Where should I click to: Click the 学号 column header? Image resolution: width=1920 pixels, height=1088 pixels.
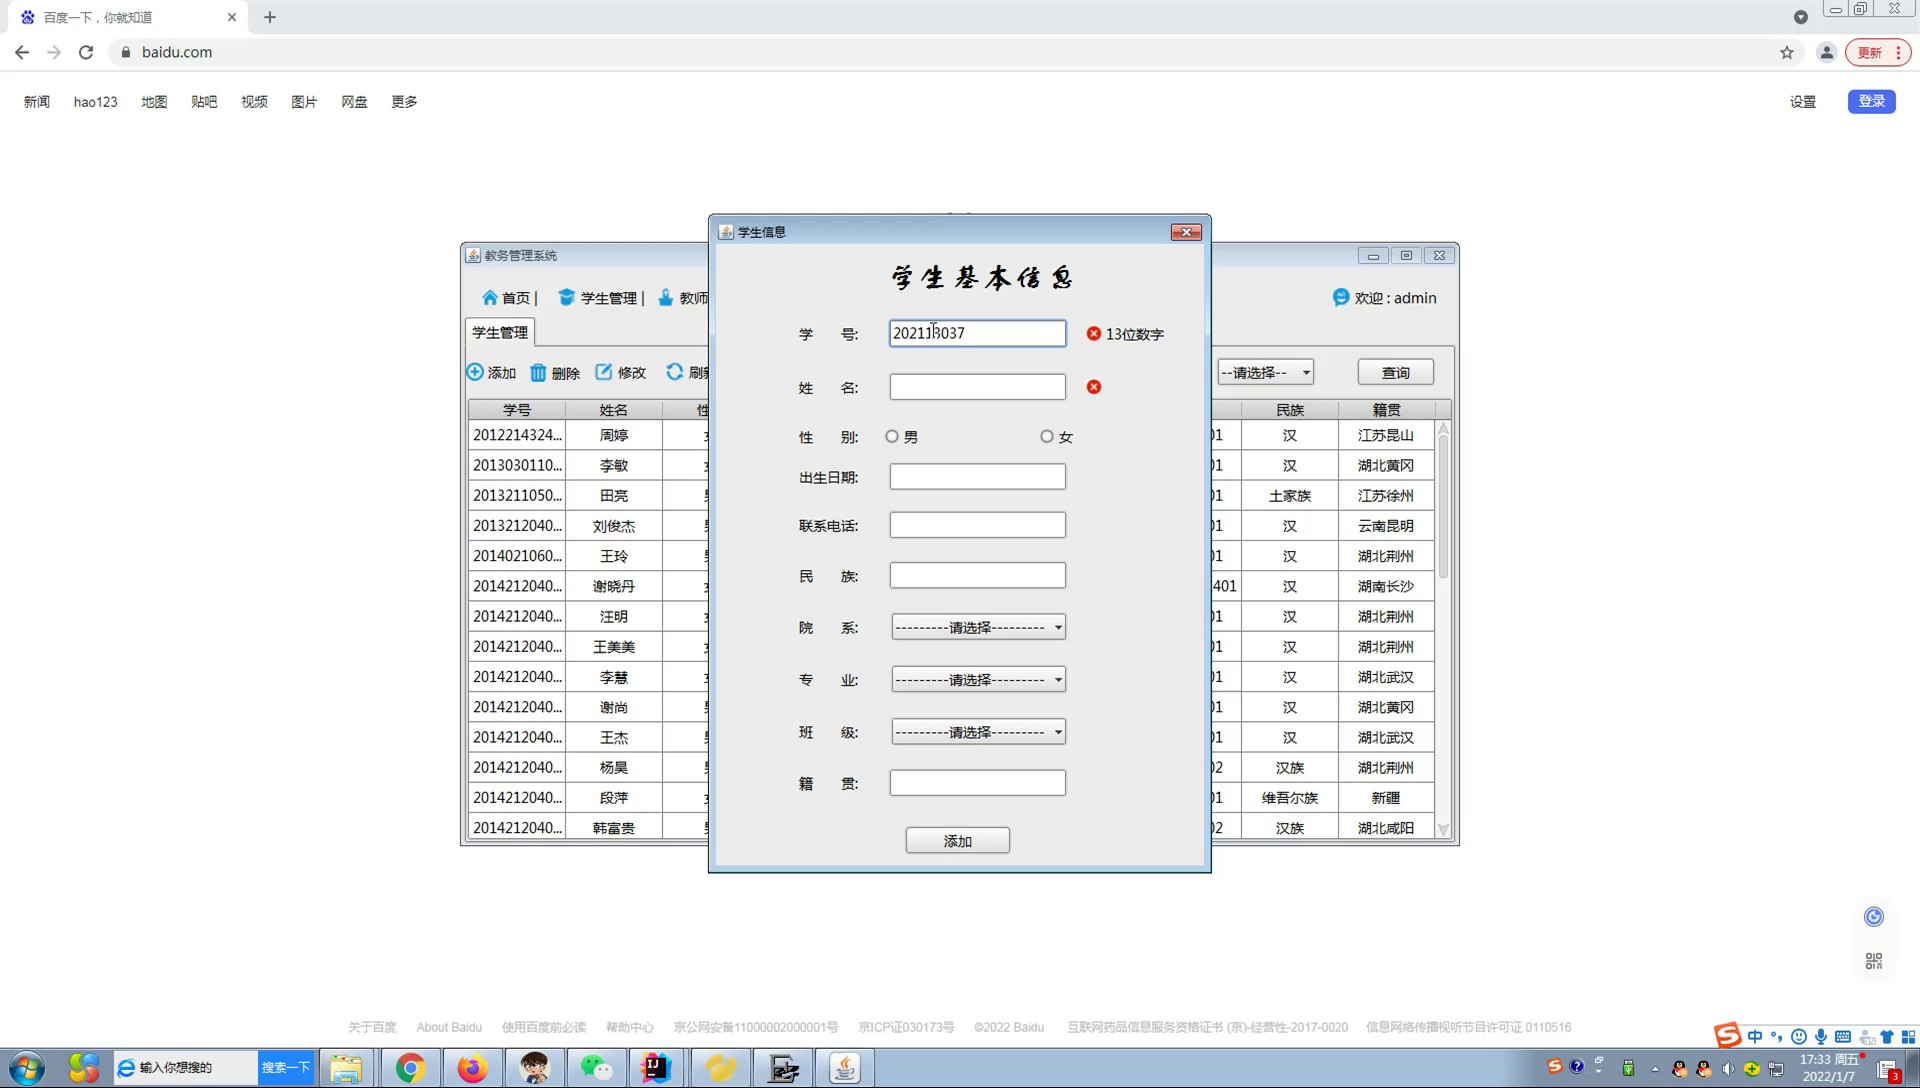pyautogui.click(x=517, y=410)
